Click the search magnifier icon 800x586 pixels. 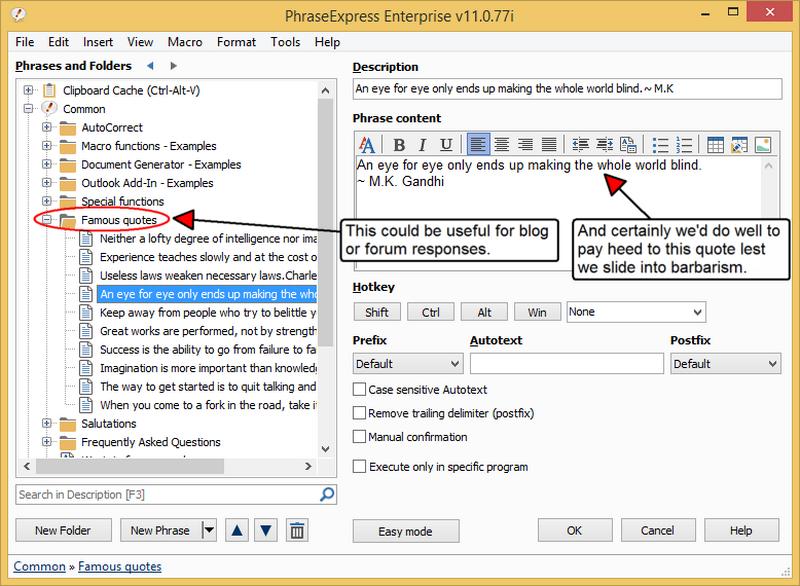tap(327, 494)
